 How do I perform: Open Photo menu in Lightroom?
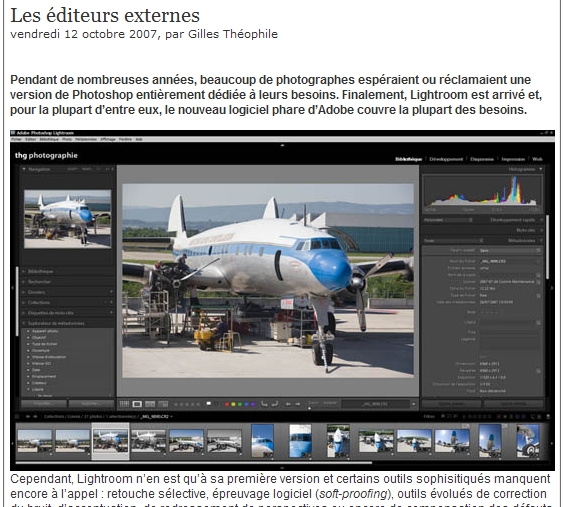pyautogui.click(x=67, y=139)
